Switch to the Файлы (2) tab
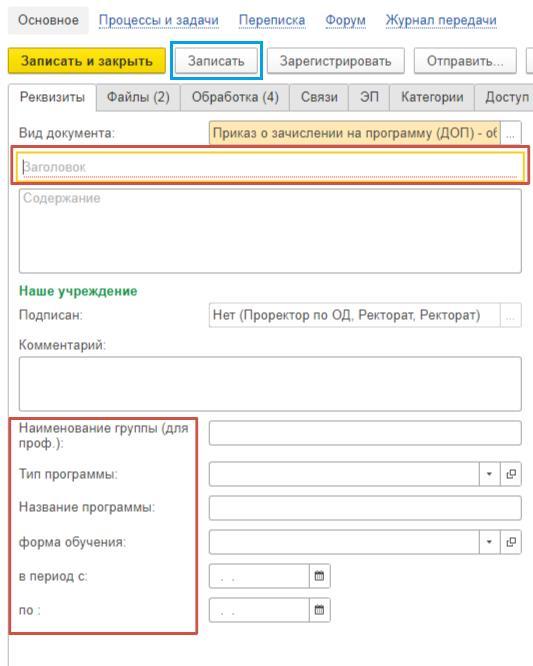The image size is (533, 666). coord(138,97)
